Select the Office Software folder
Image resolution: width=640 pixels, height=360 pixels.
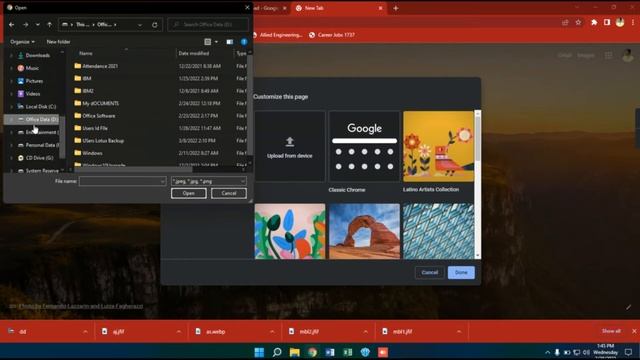(98, 116)
